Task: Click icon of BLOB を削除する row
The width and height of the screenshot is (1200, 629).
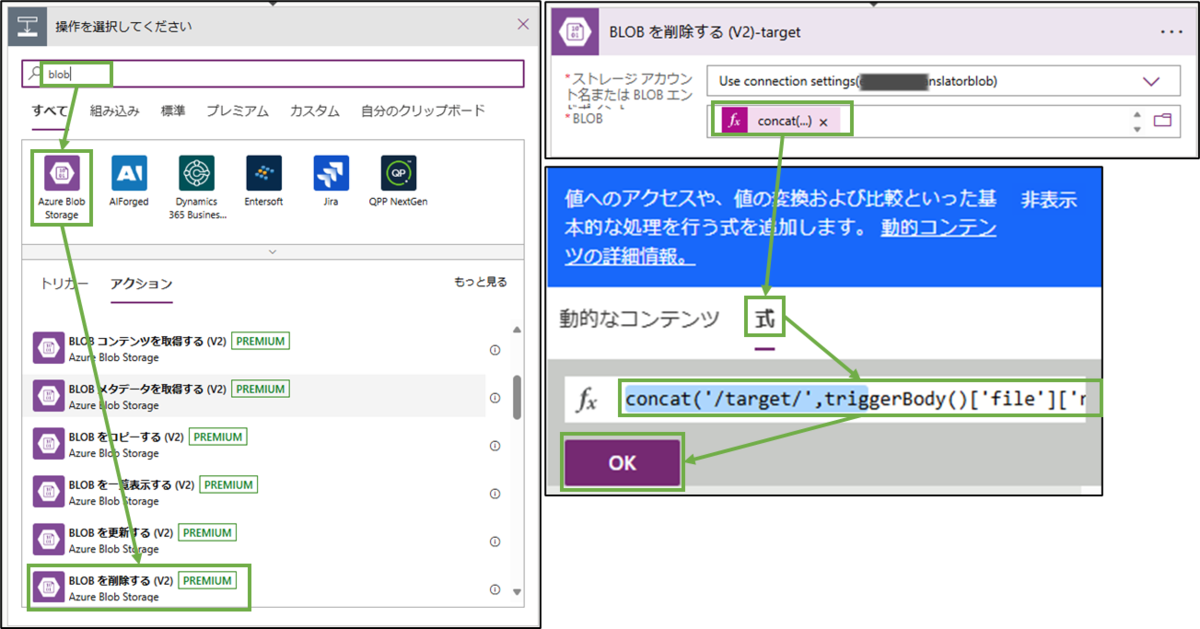Action: [x=47, y=588]
